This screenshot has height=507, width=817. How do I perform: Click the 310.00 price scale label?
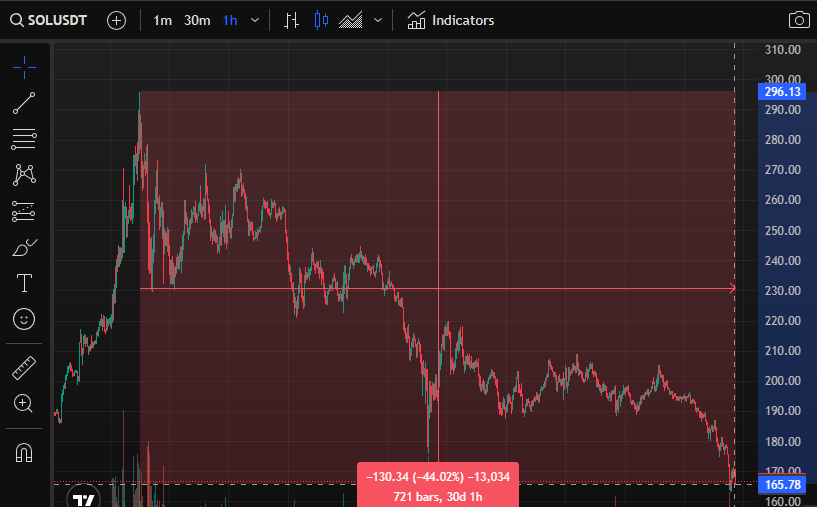coord(783,50)
